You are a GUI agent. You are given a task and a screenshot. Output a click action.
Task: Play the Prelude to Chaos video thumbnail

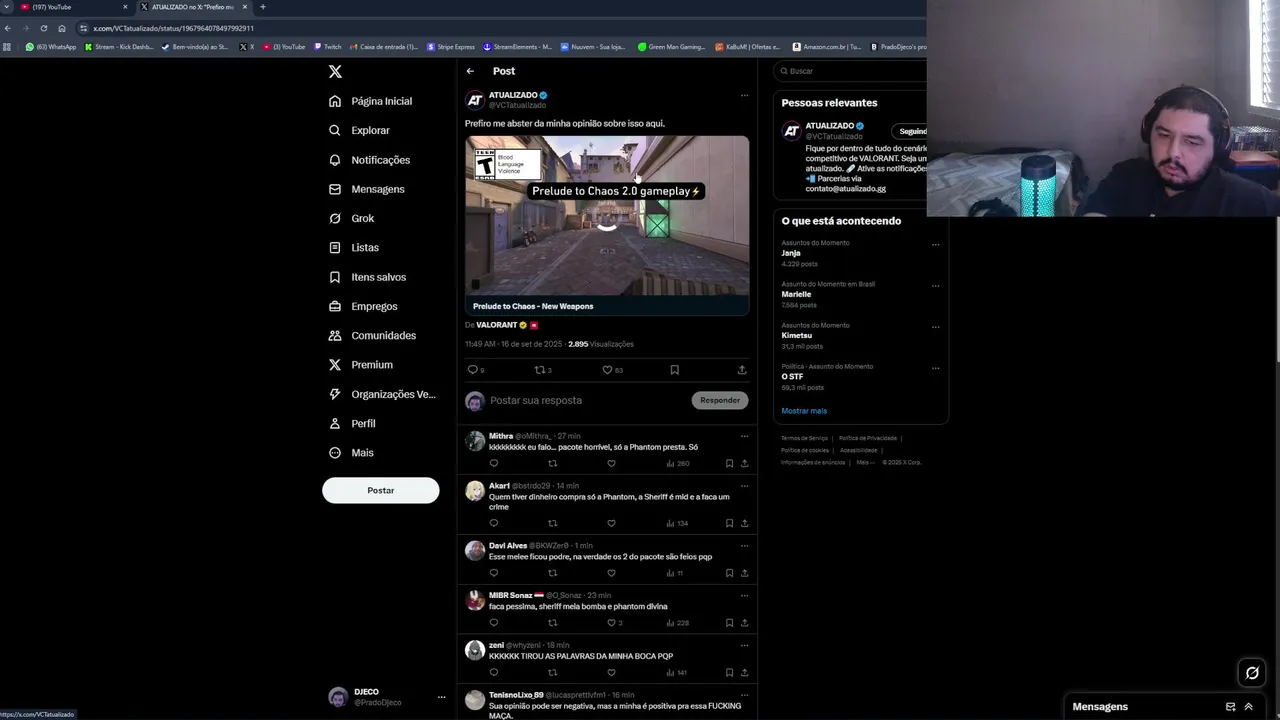point(607,226)
